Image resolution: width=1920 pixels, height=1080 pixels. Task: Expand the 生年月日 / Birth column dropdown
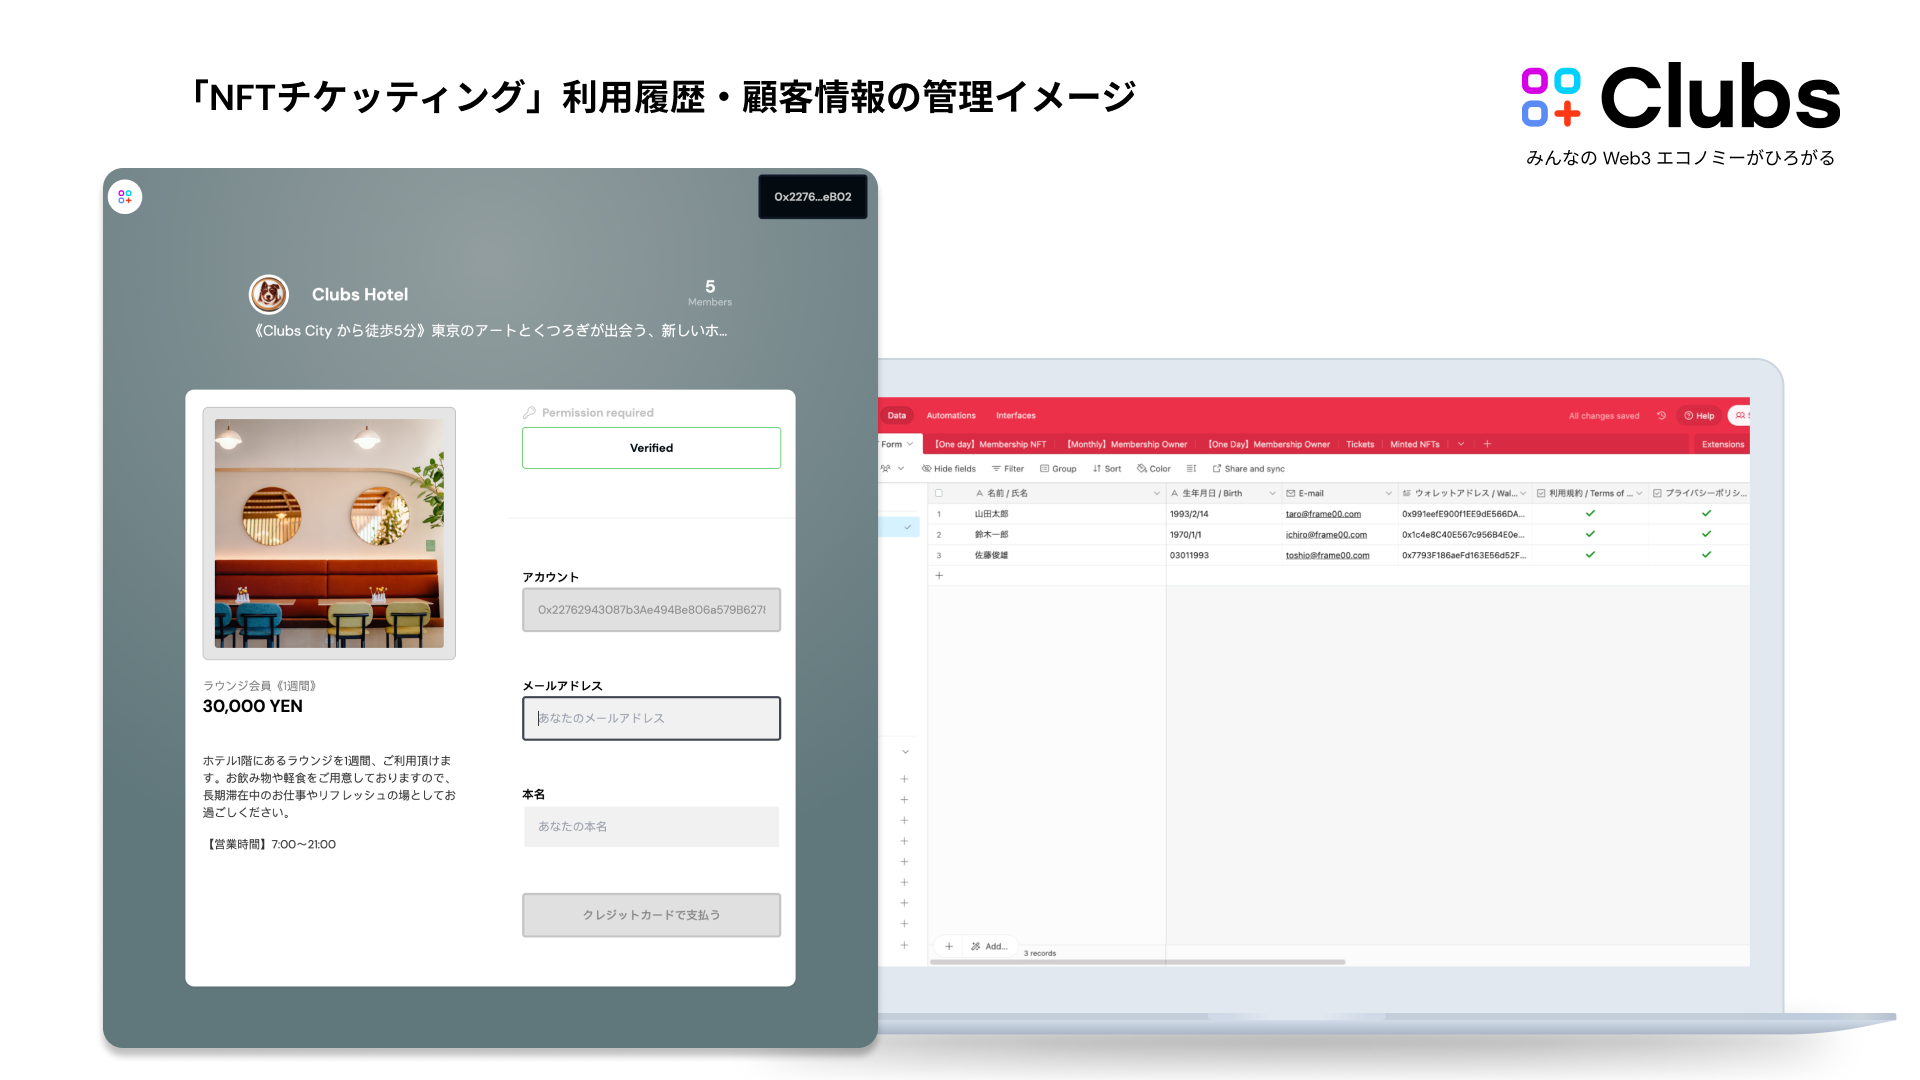[x=1273, y=493]
